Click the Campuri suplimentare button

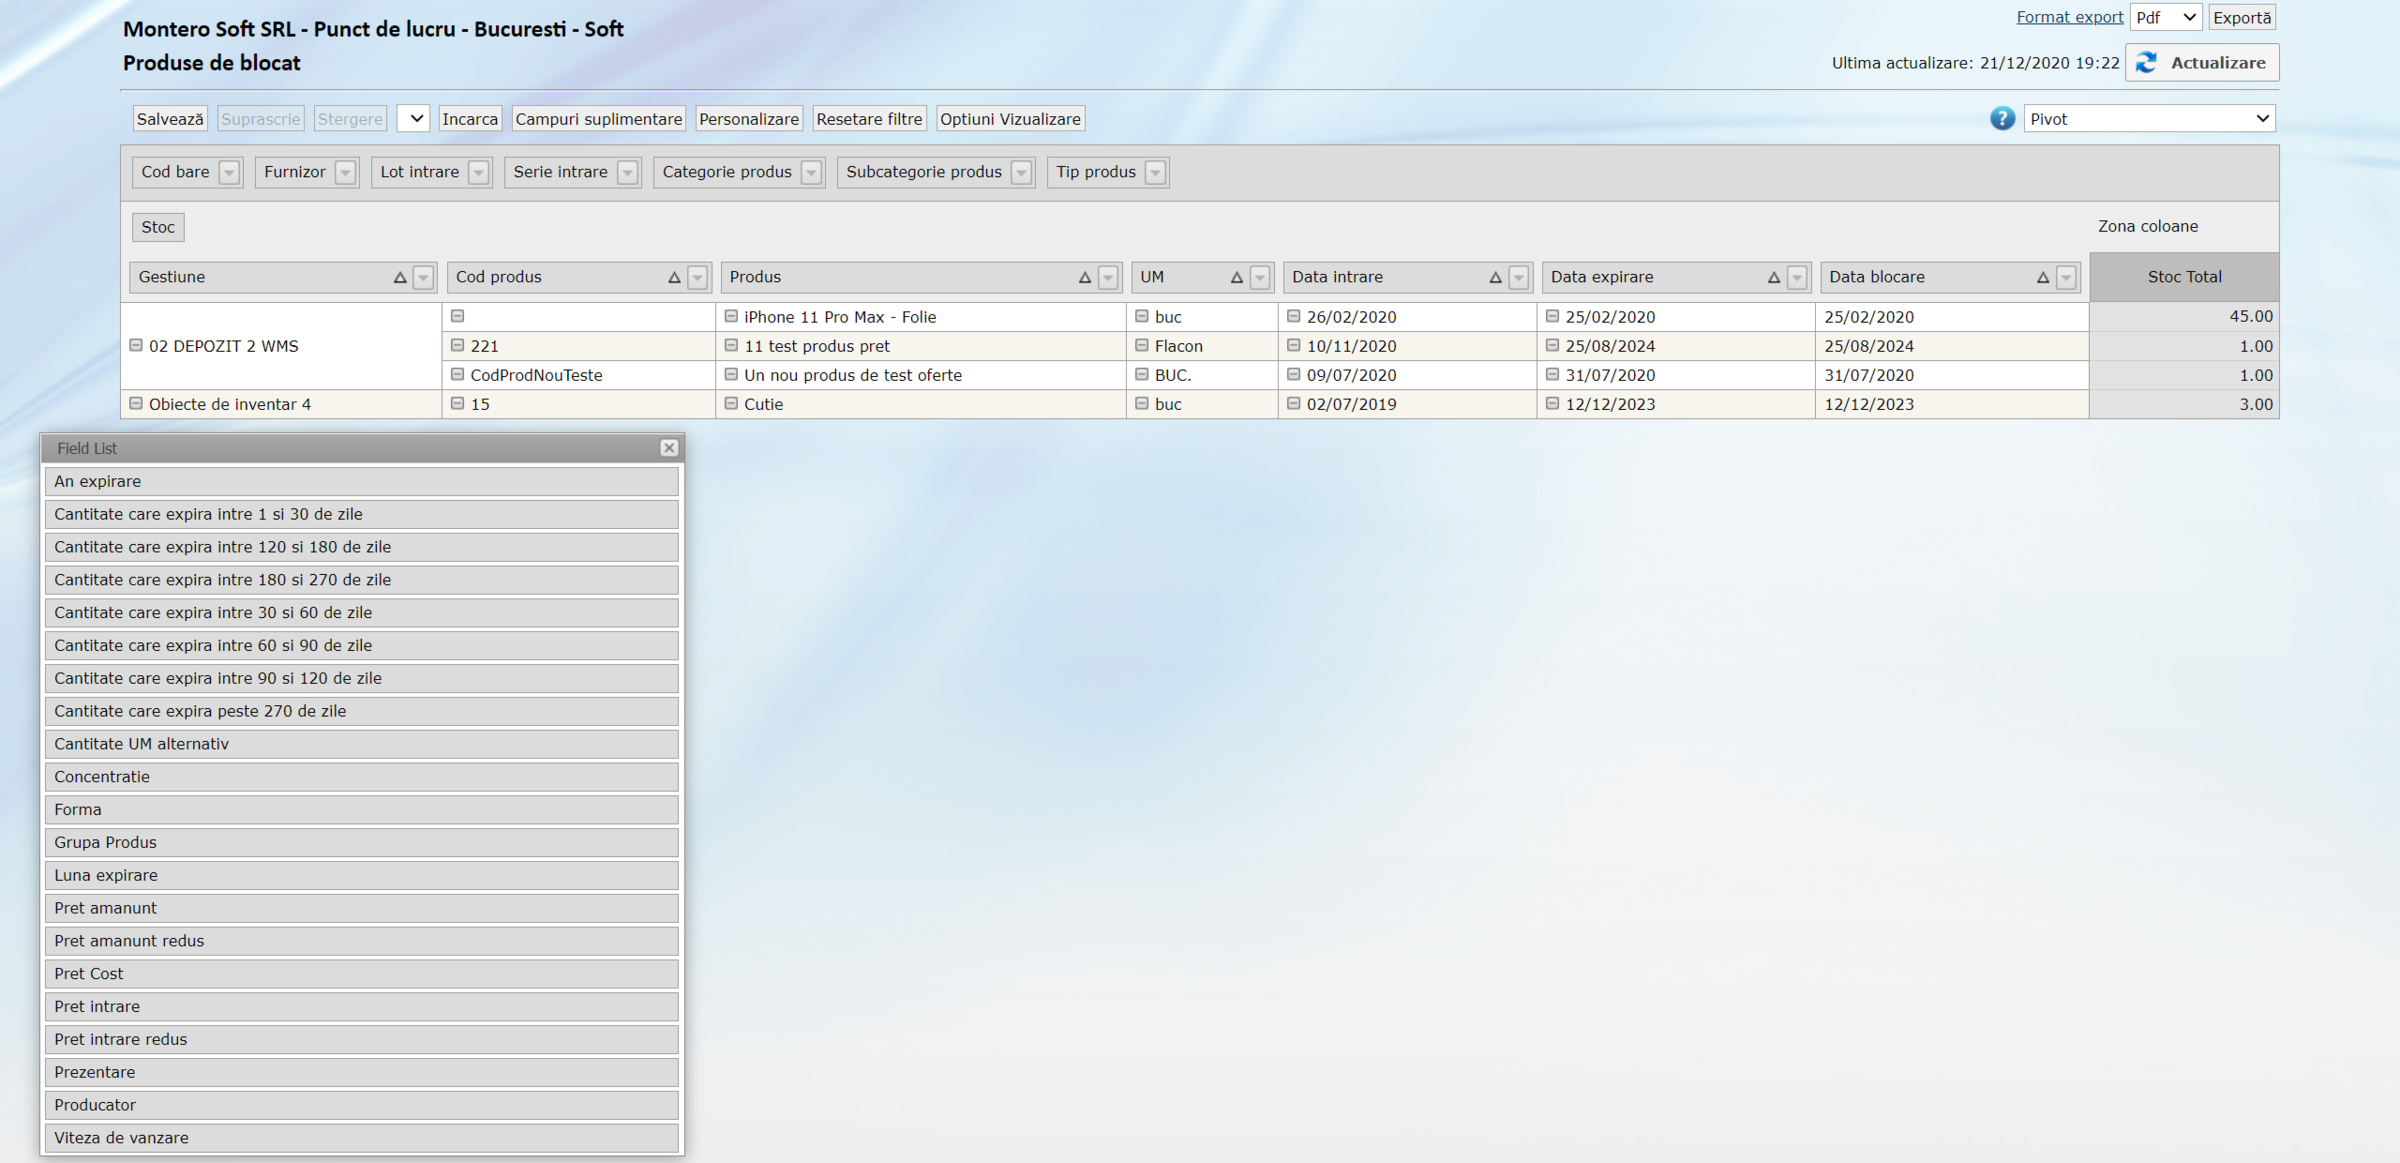[598, 119]
